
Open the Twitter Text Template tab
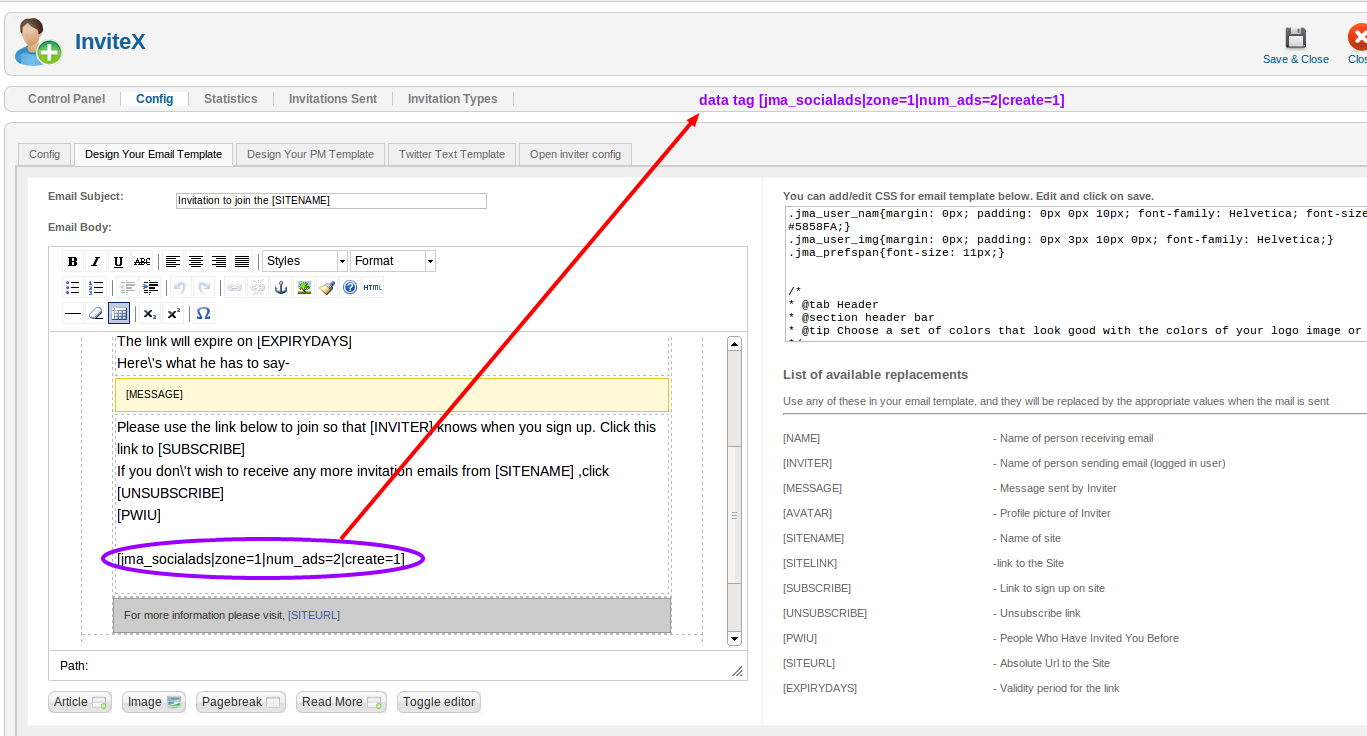coord(452,154)
